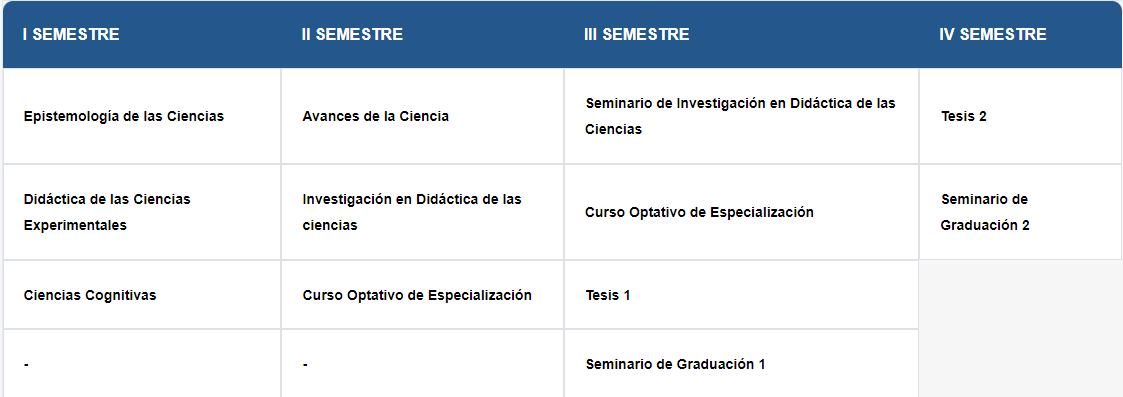Open Seminario de Graduación 1 cell
1123x397 pixels.
point(675,364)
